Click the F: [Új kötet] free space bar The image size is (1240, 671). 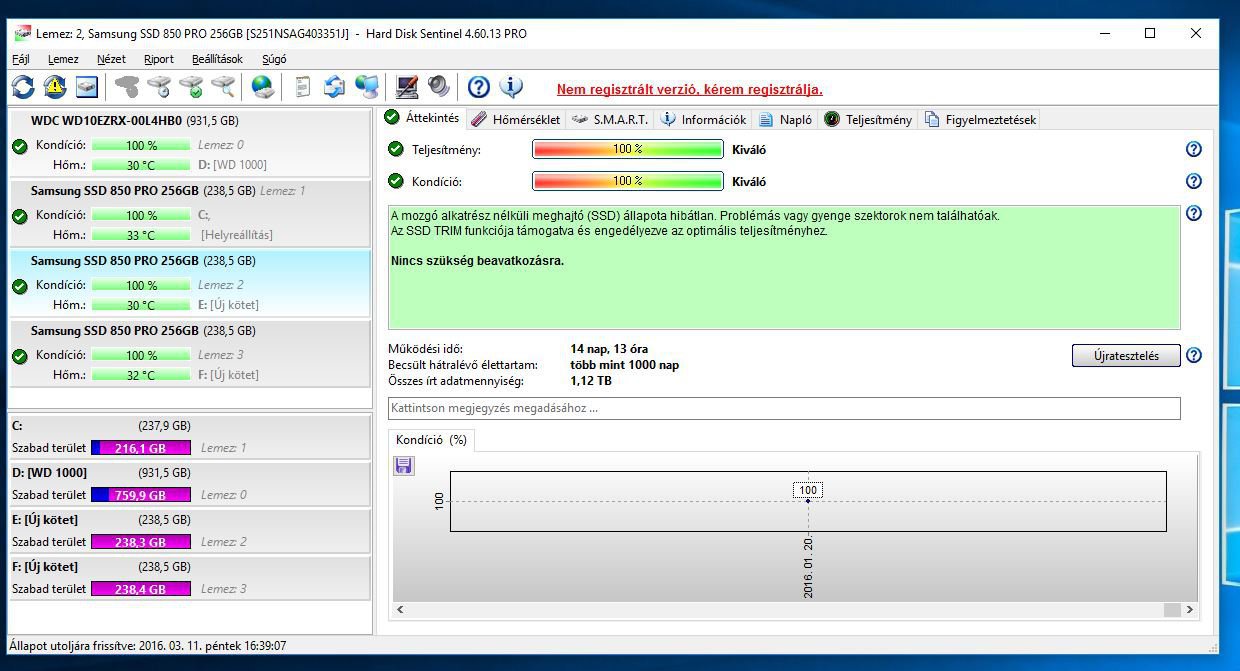point(141,589)
